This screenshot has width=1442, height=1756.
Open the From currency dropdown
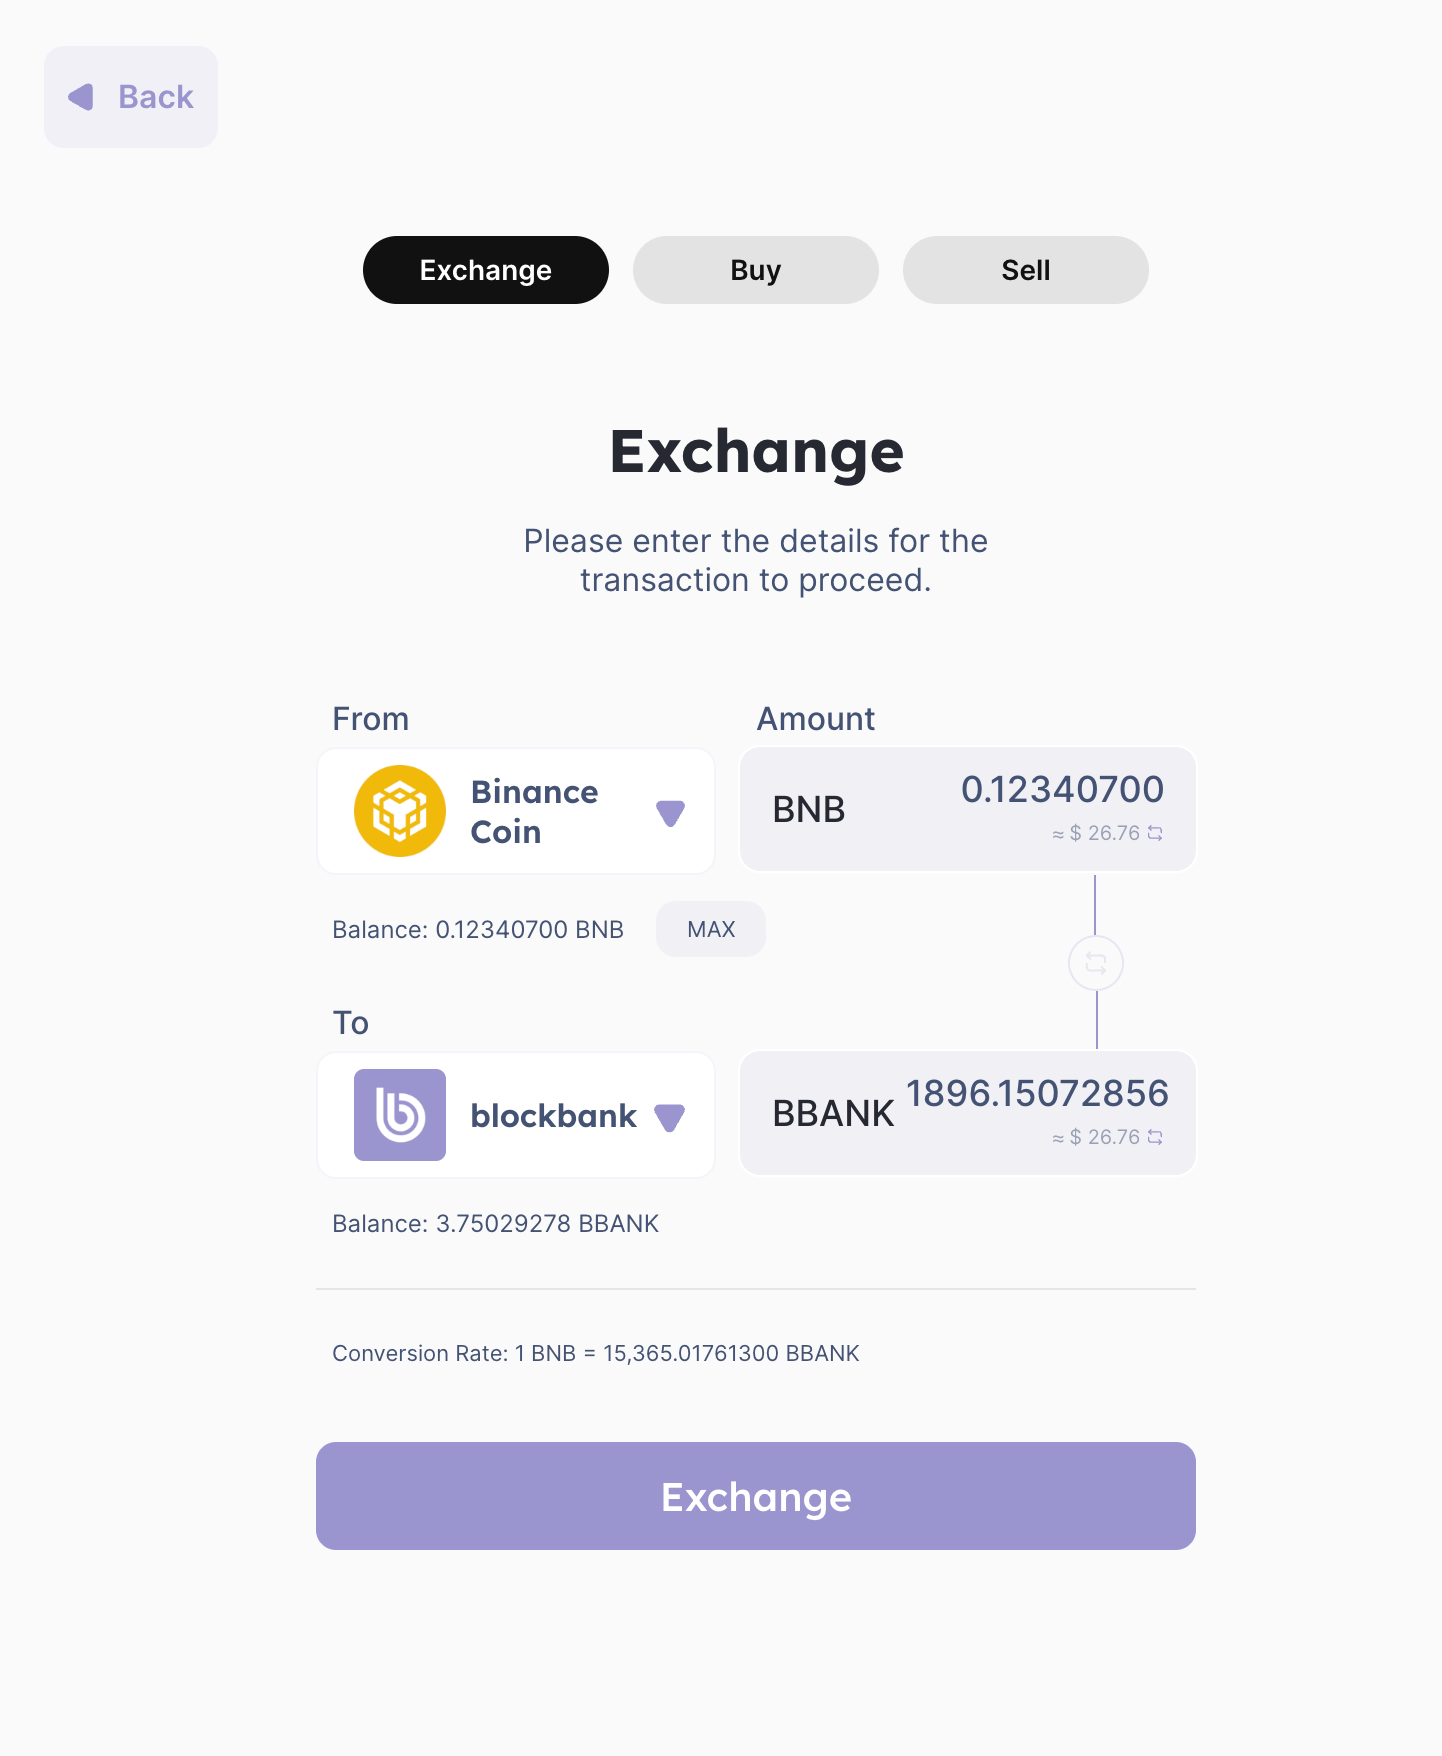click(515, 810)
